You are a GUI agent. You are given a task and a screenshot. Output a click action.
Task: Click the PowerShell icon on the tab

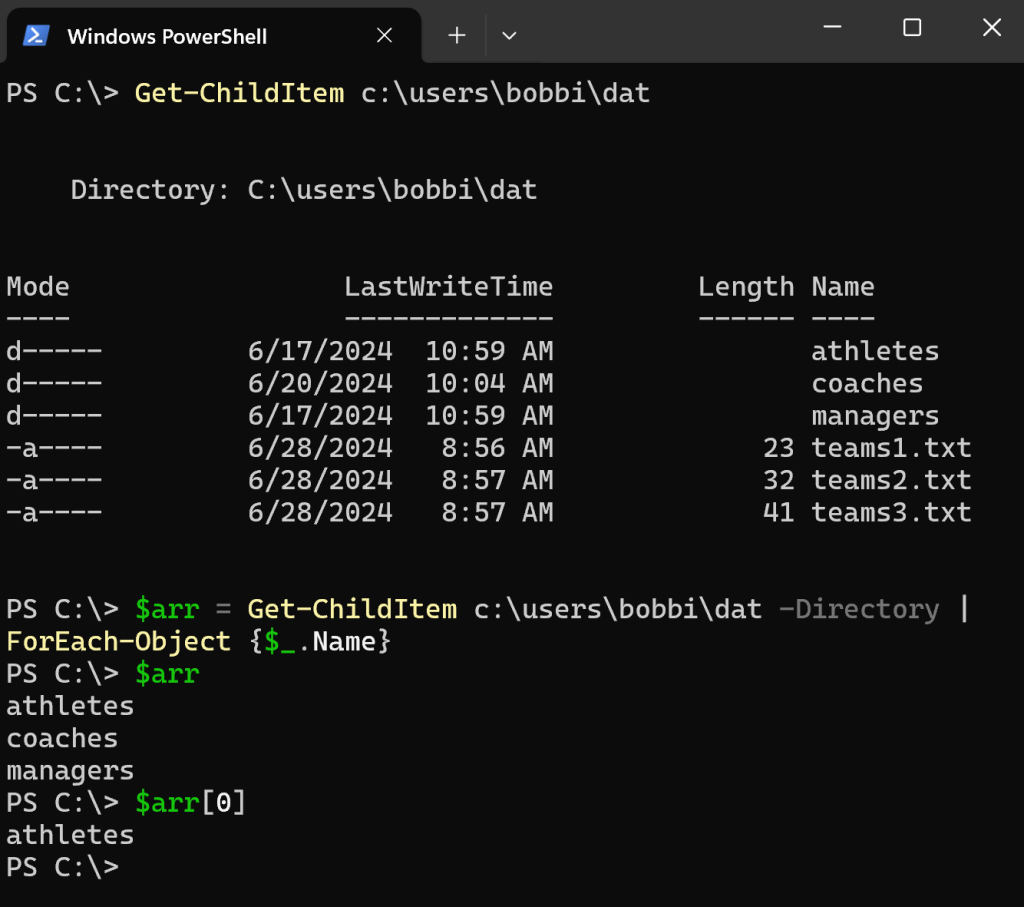coord(33,35)
